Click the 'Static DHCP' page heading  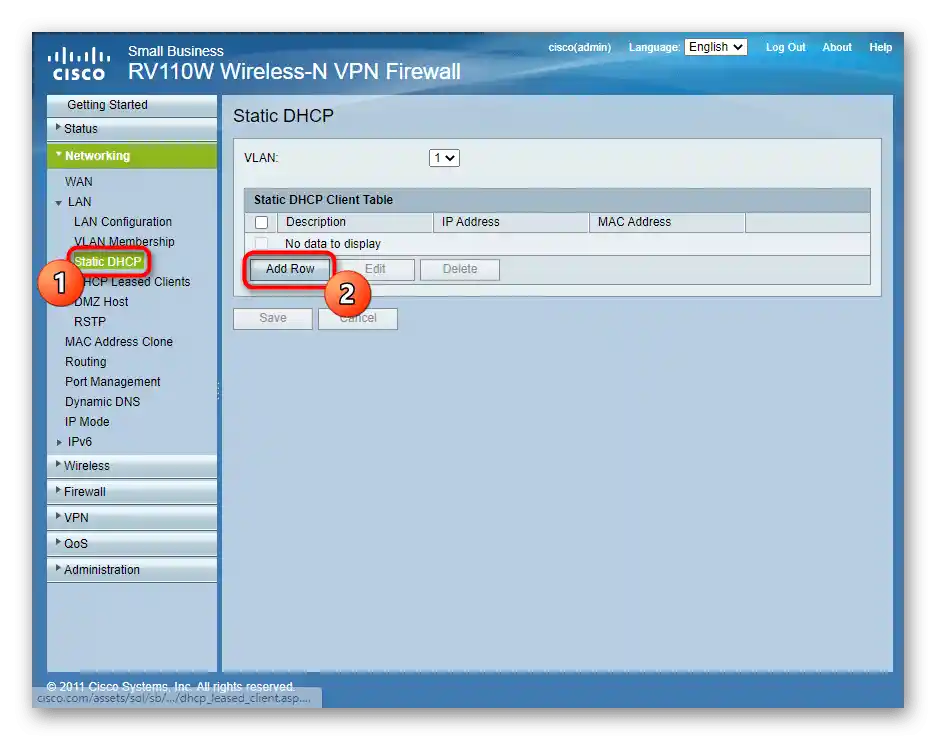coord(283,116)
